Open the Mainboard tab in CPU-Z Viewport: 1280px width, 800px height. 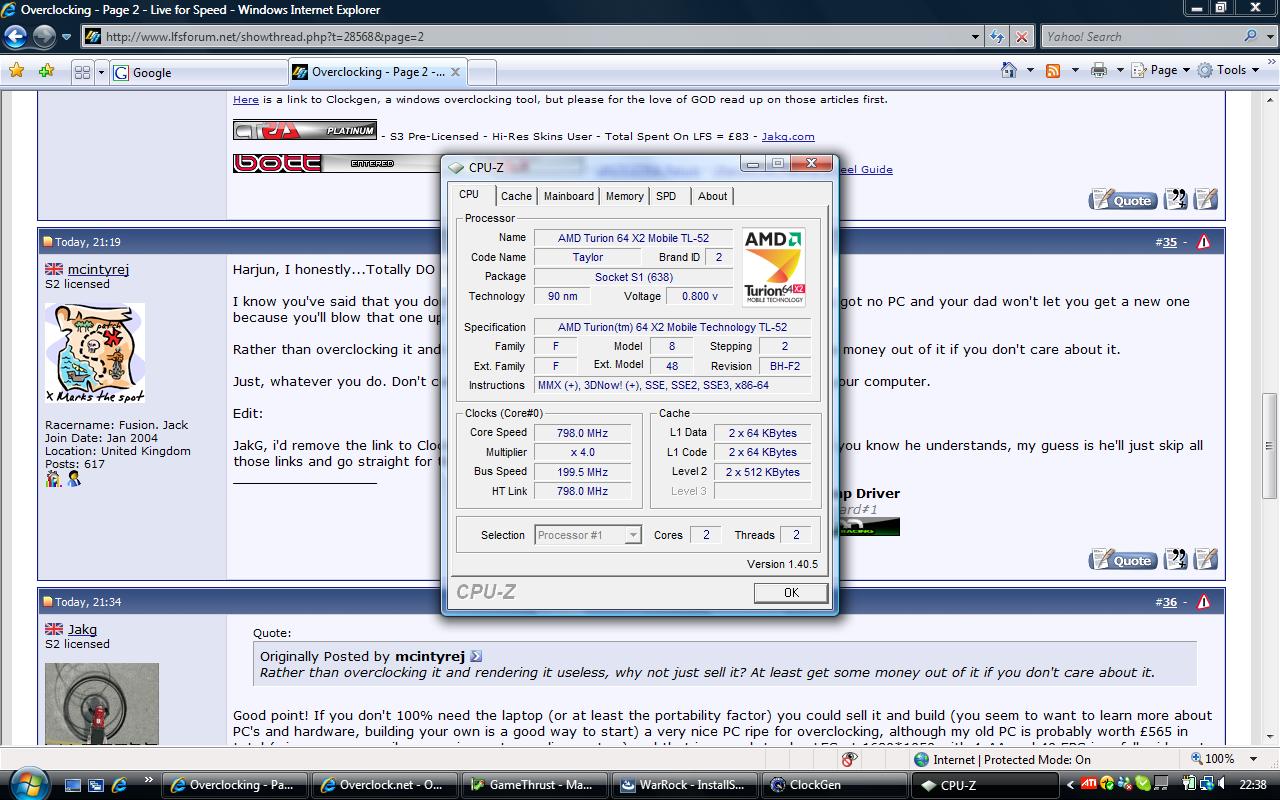click(x=569, y=196)
